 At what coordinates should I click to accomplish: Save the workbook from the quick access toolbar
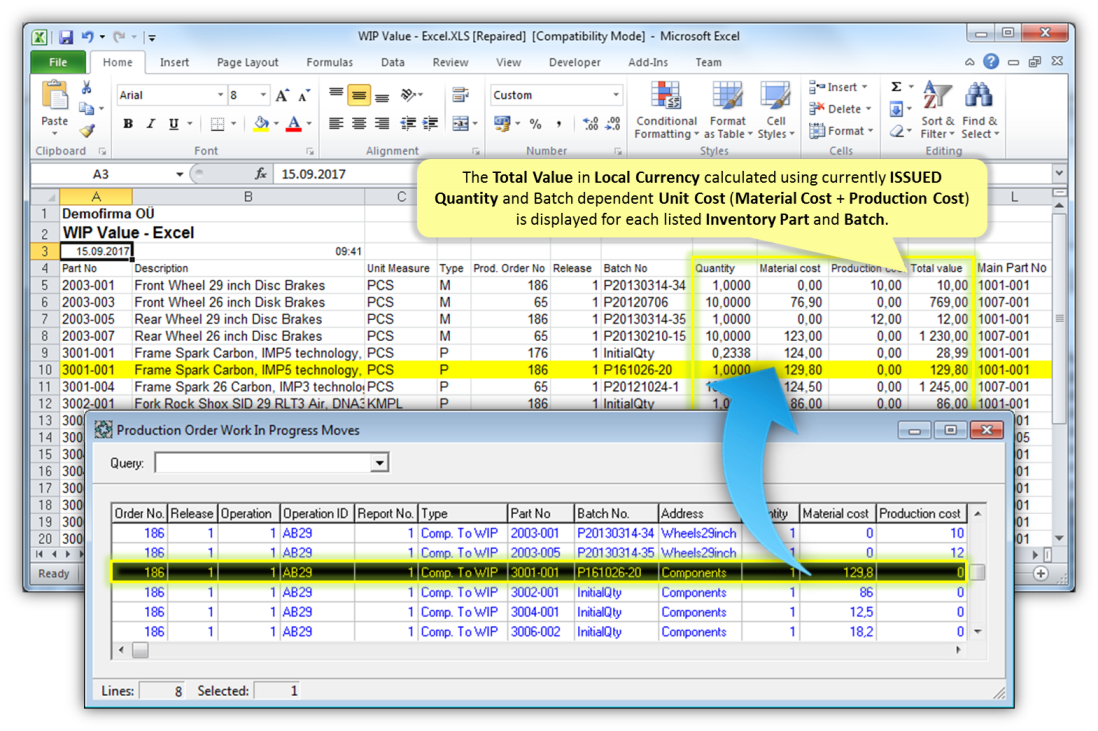click(66, 36)
